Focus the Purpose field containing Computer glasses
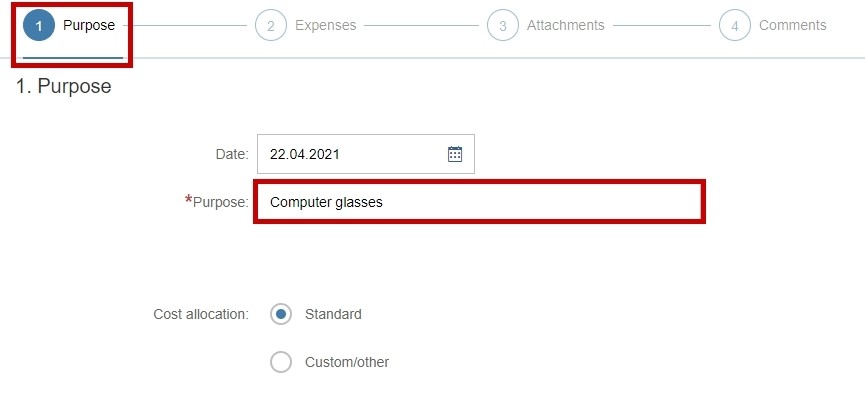The width and height of the screenshot is (865, 401). coord(479,202)
